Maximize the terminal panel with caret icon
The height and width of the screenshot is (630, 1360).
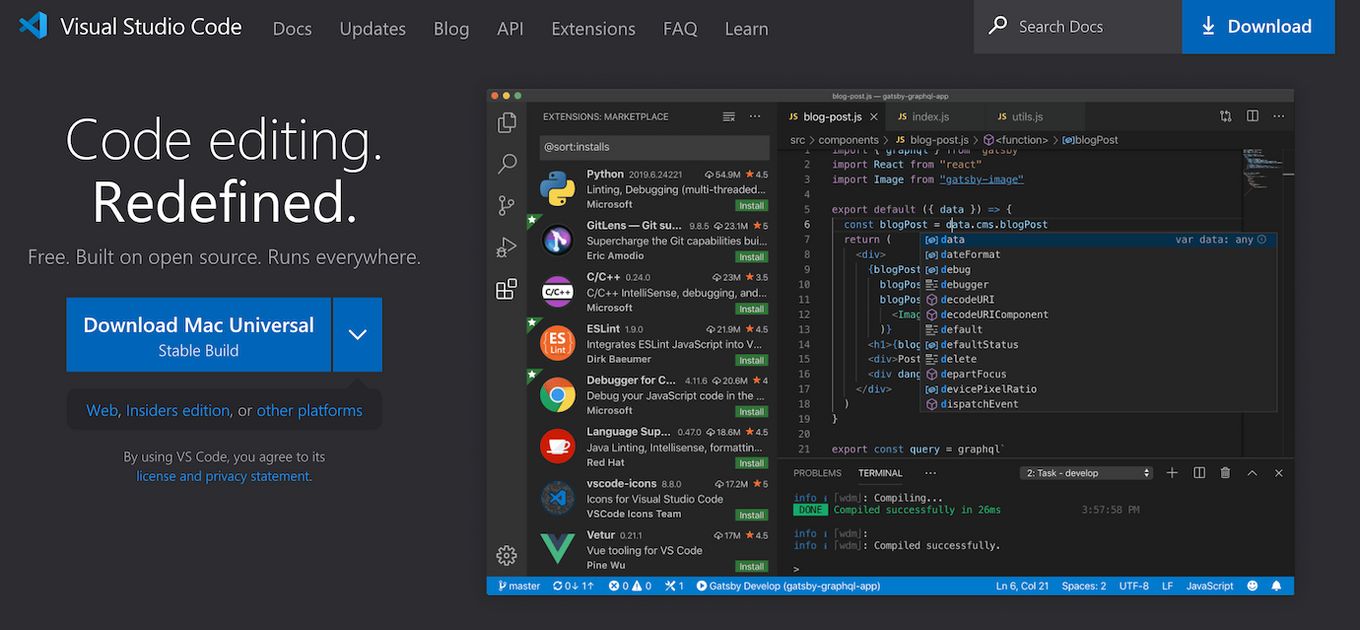(1252, 473)
